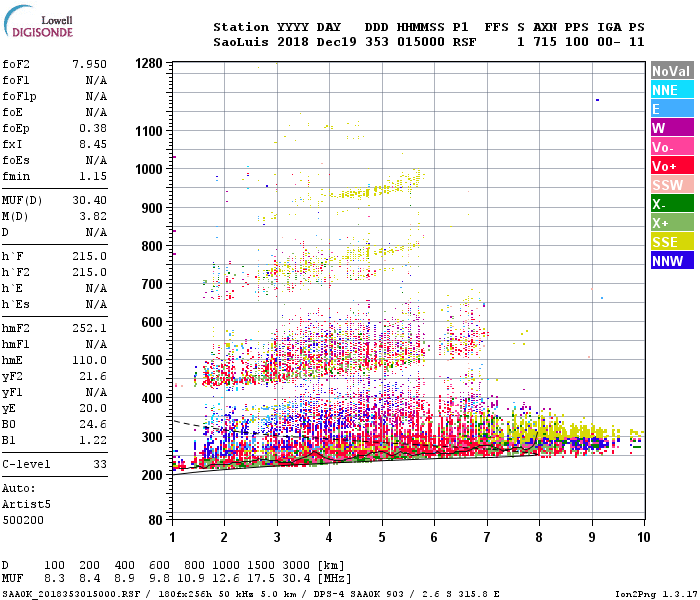
Task: Click the isolated blue echo near 9 MHz top
Action: point(597,100)
